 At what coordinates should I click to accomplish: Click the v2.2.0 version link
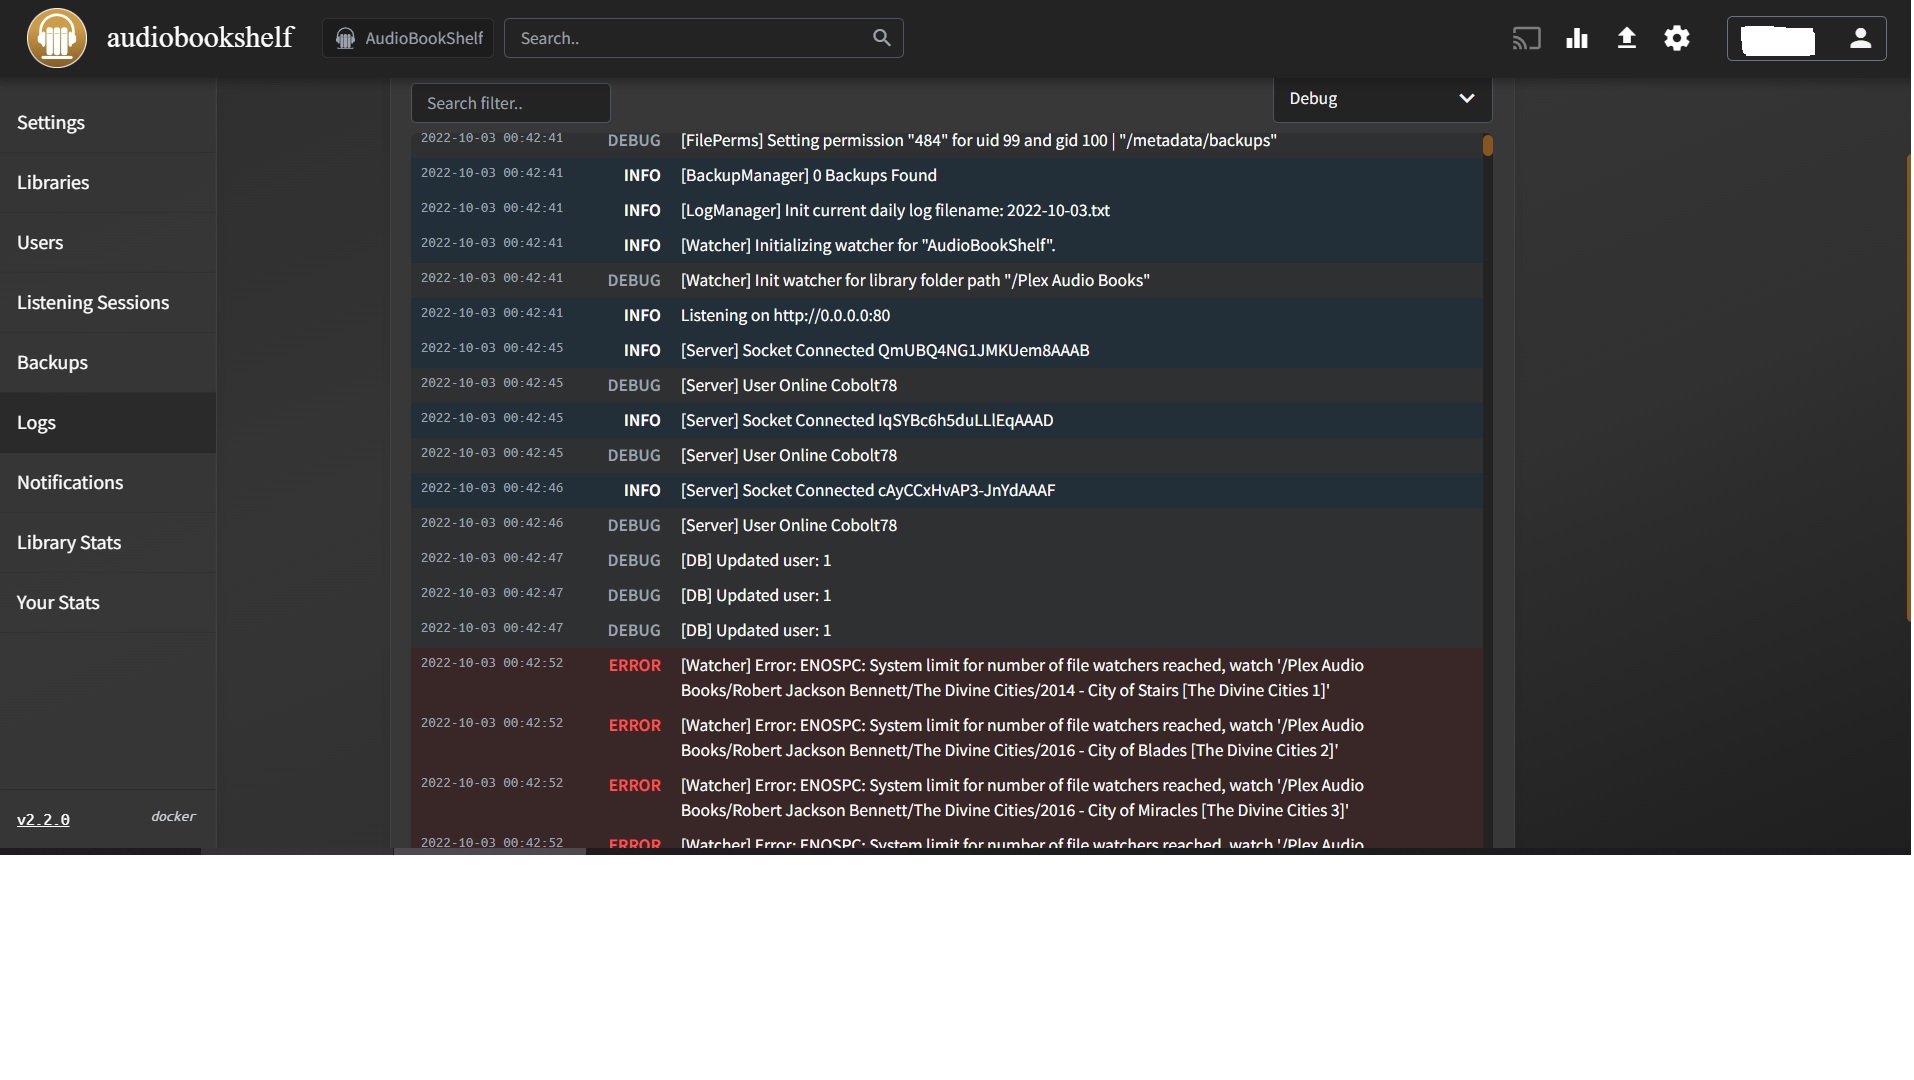43,820
